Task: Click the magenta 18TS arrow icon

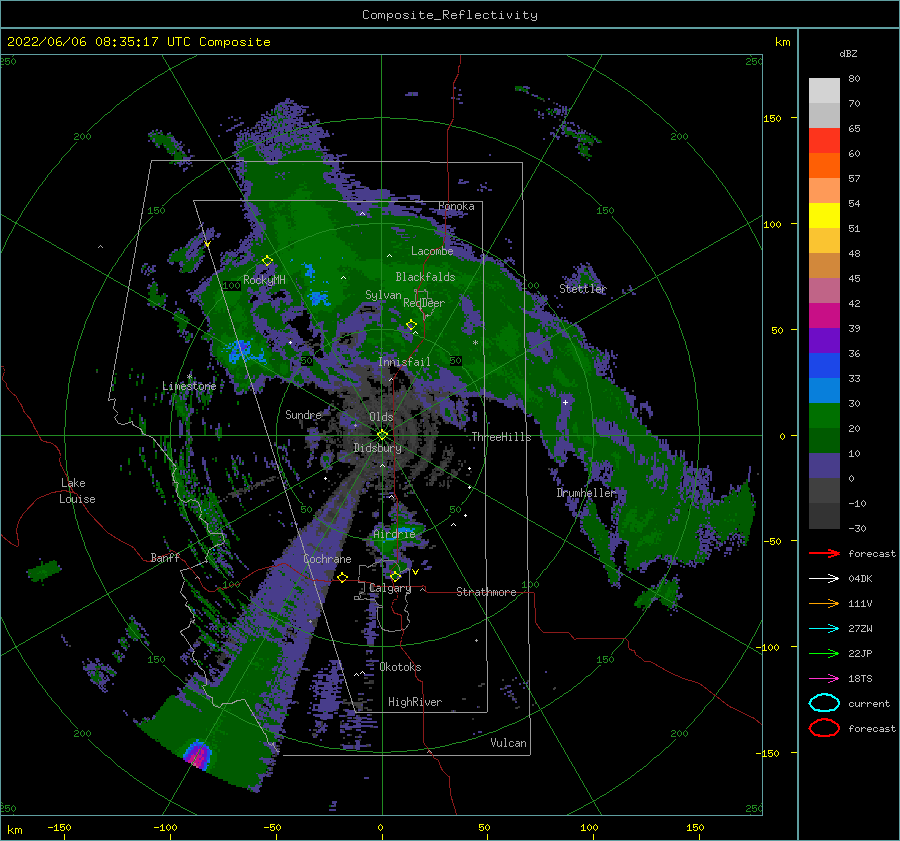Action: (824, 679)
